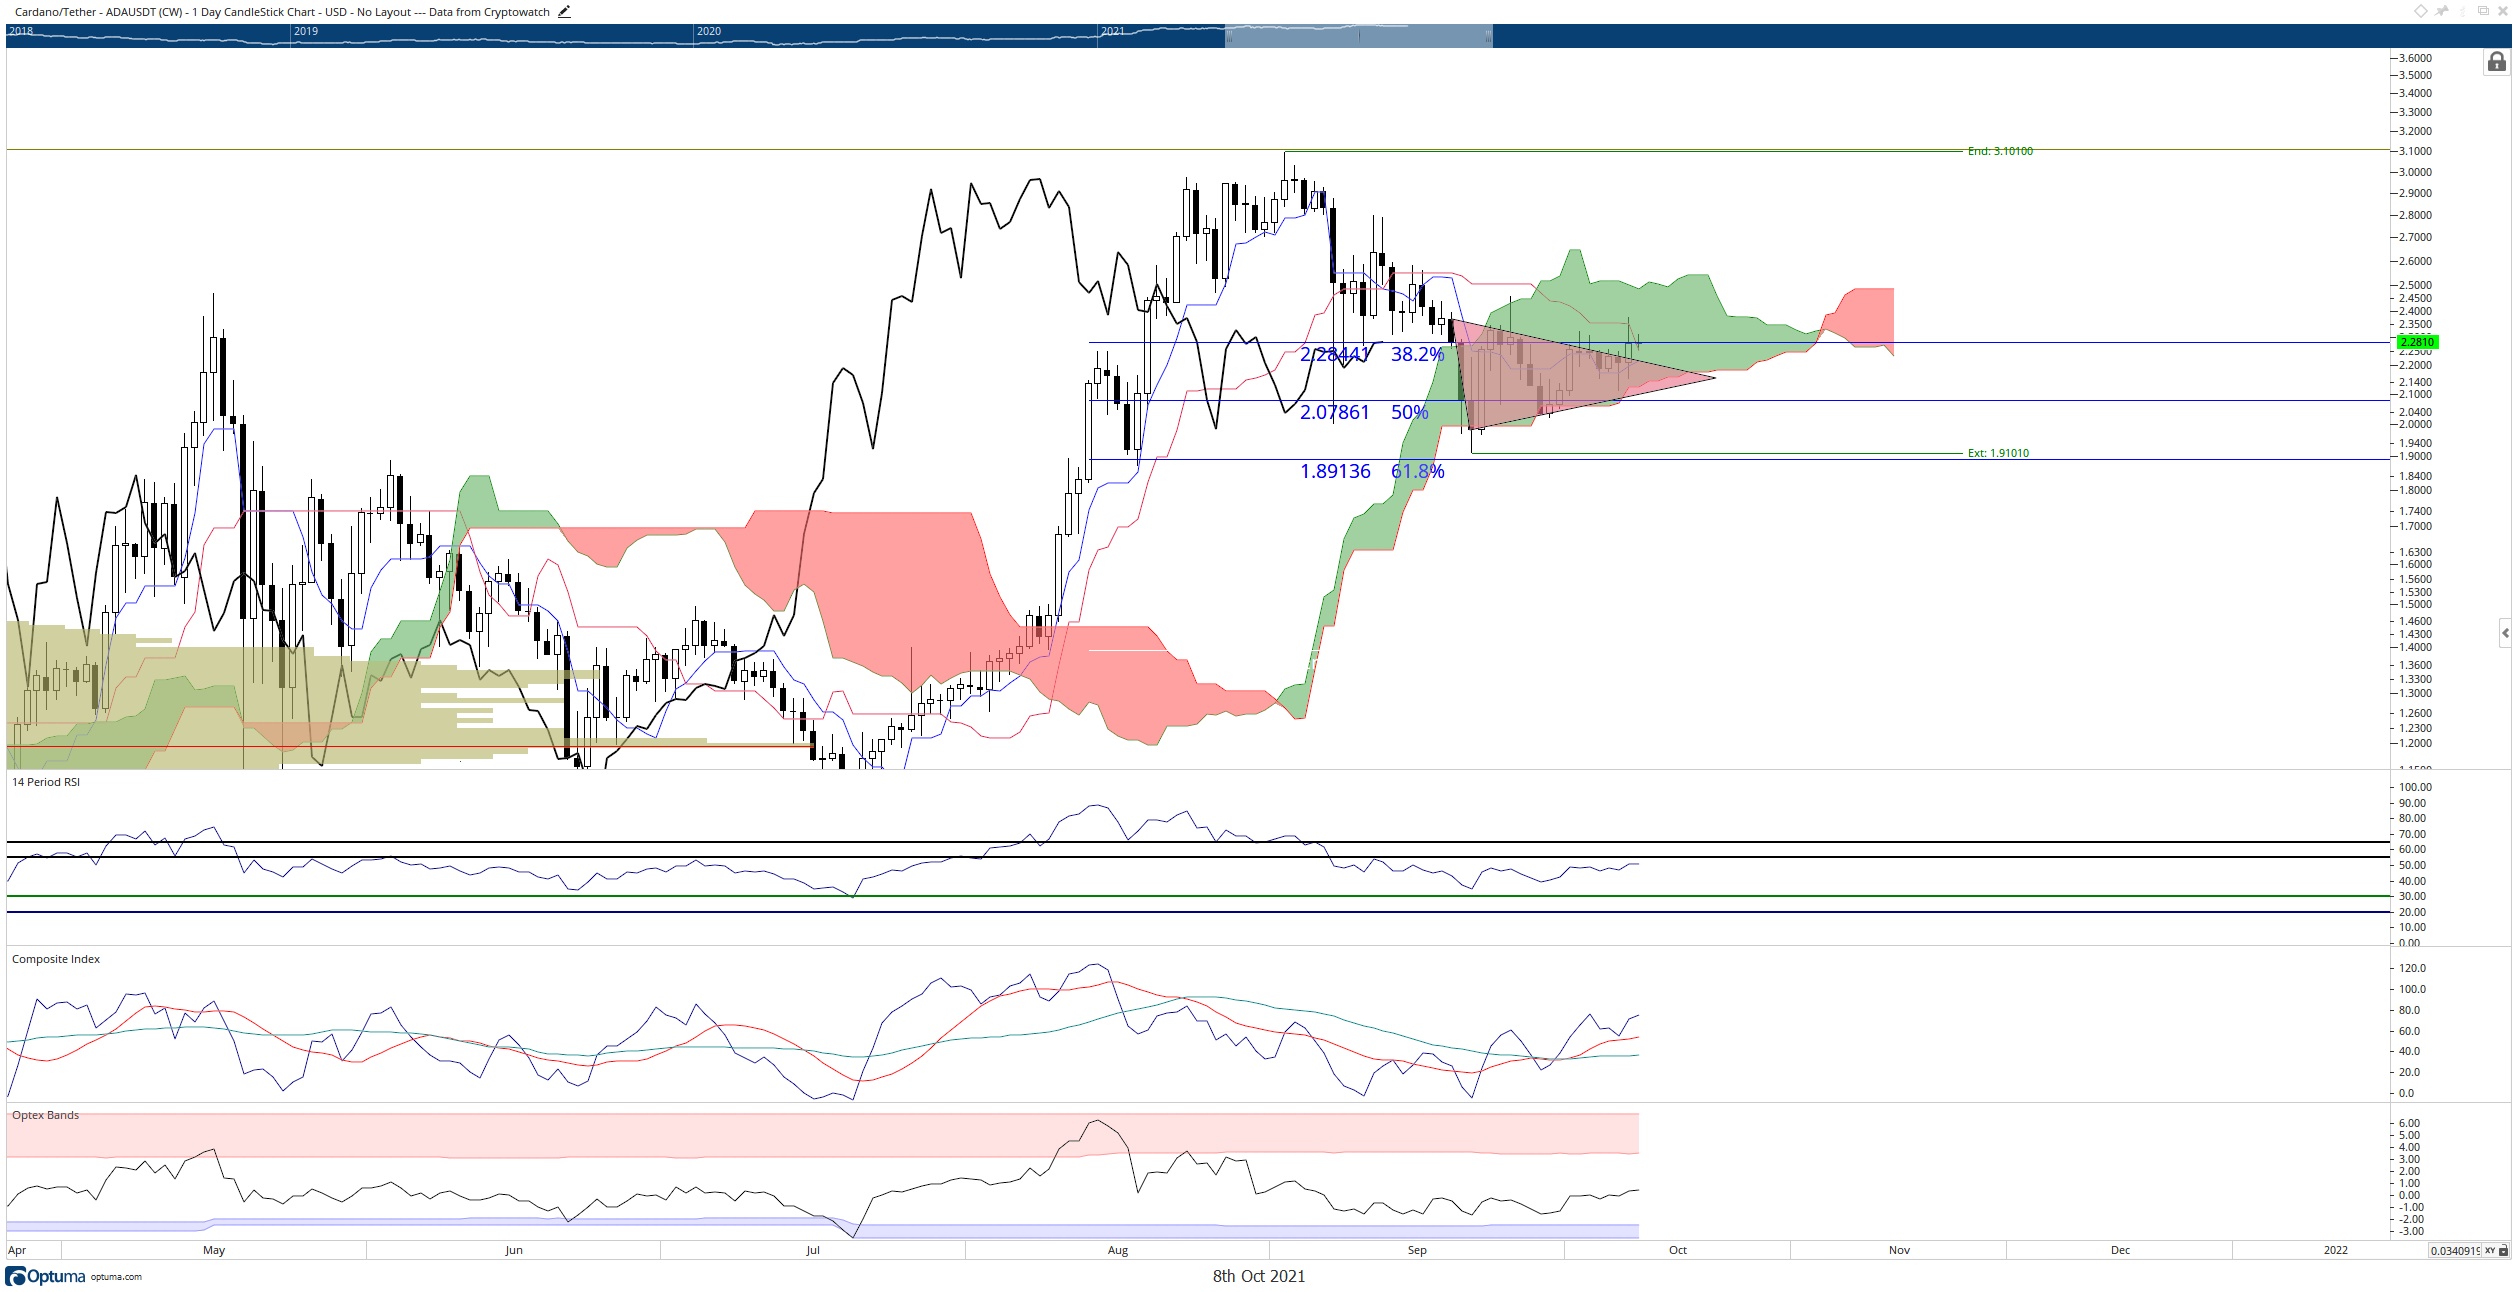Viewport: 2518px width, 1292px height.
Task: Click the scale value input field 0.034091
Action: point(2455,1251)
